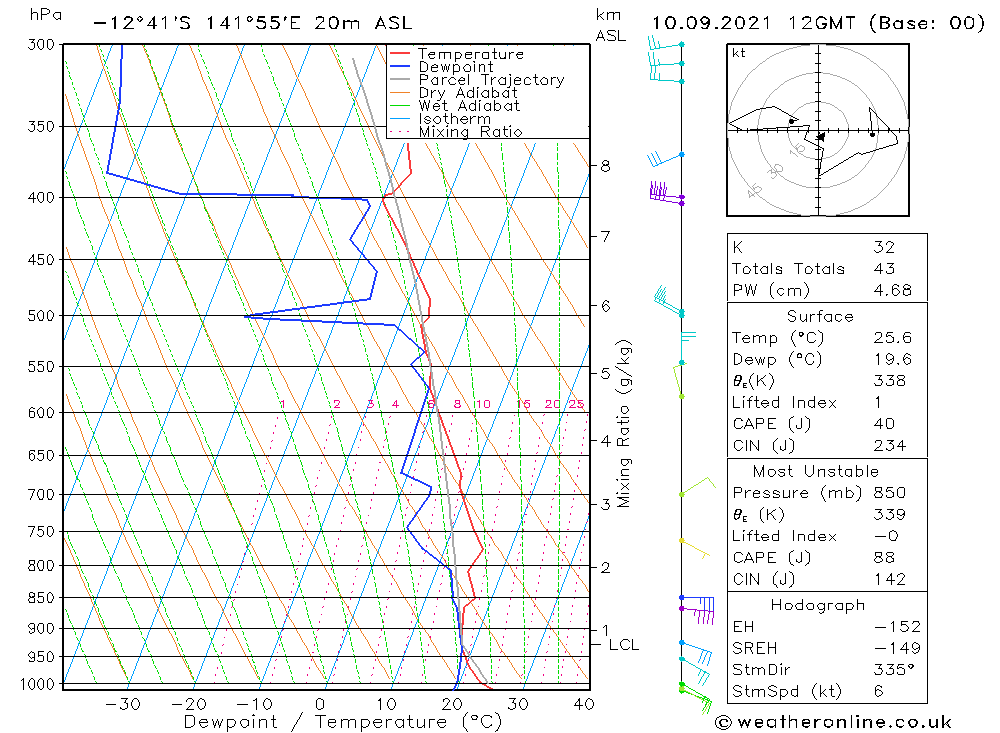Screen dimensions: 1000x733
Task: Click the 30 ring label in hodograph
Action: pyautogui.click(x=775, y=170)
